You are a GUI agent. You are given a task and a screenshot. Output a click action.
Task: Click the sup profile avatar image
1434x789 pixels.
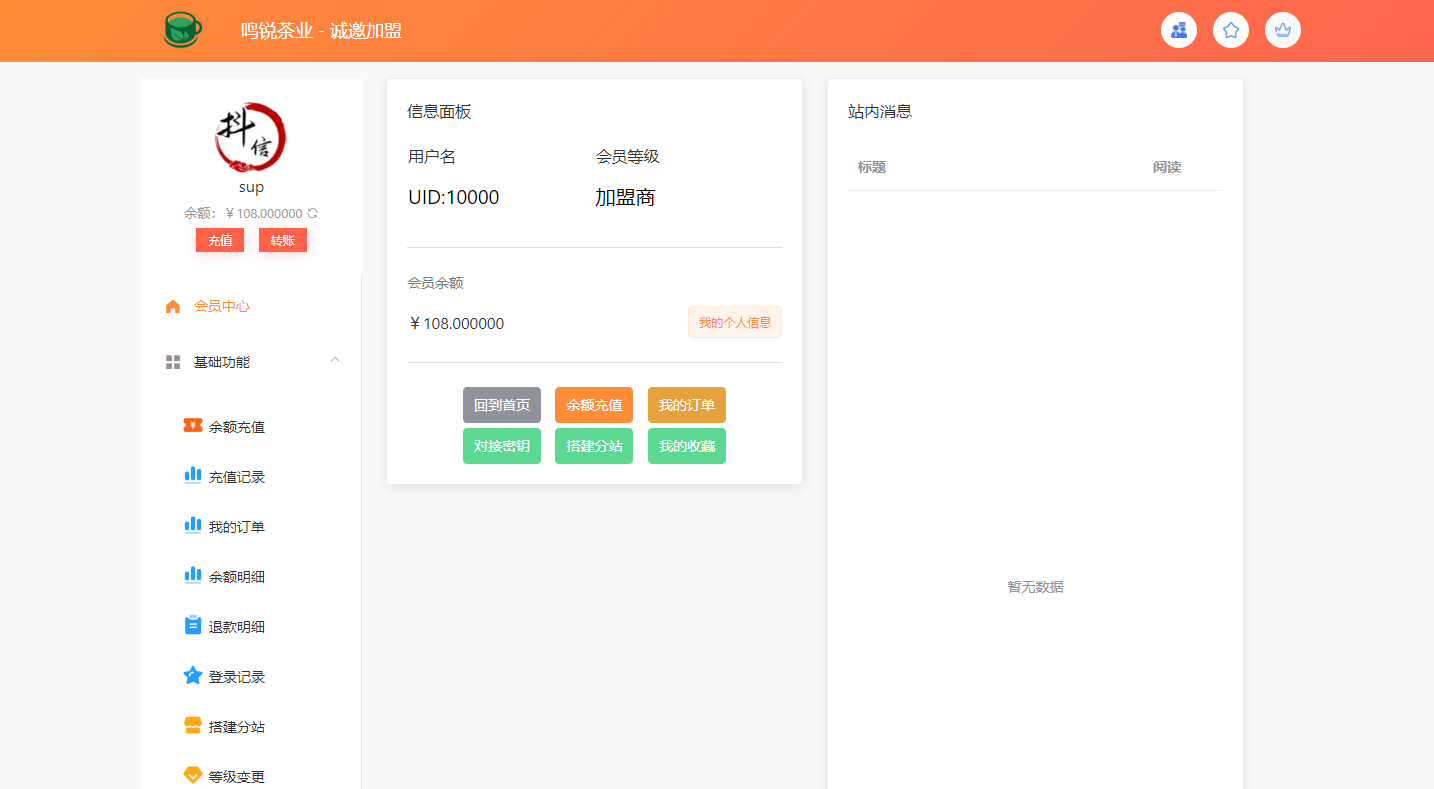(x=251, y=136)
